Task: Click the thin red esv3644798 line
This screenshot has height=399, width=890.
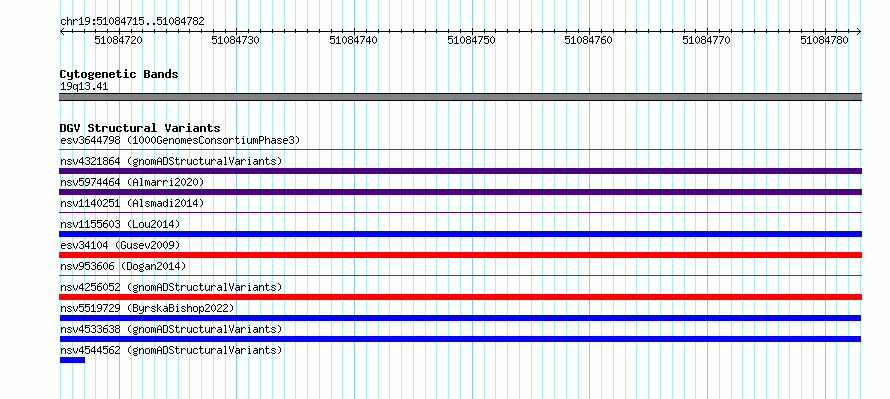Action: point(460,150)
